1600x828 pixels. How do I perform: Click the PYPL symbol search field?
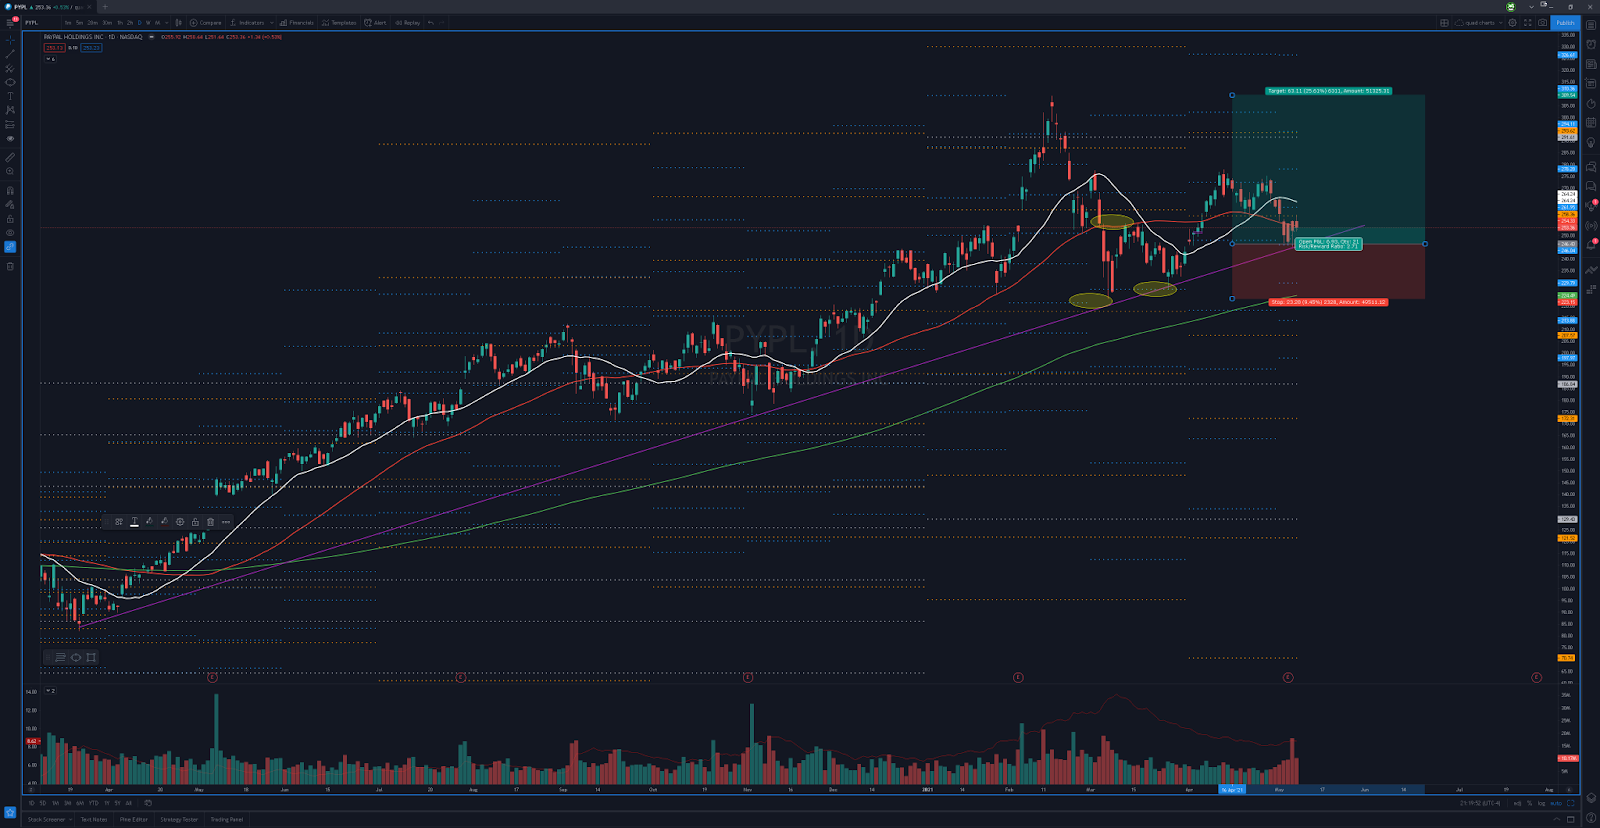(40, 23)
